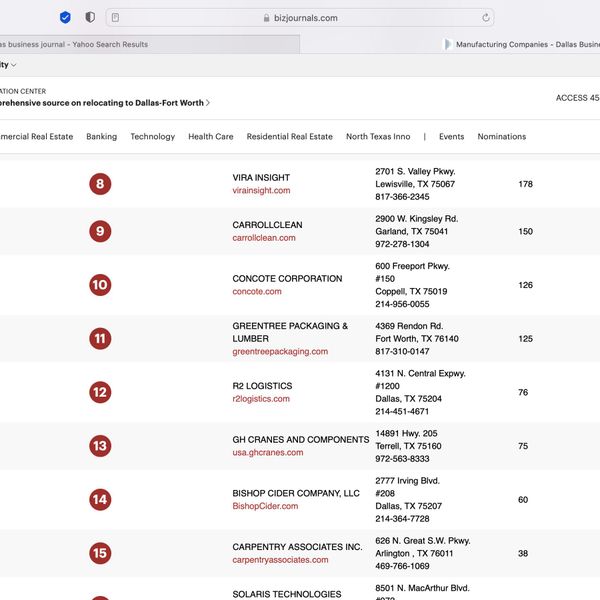Expand the dropdown chevron at top left
The image size is (600, 600).
coord(13,65)
